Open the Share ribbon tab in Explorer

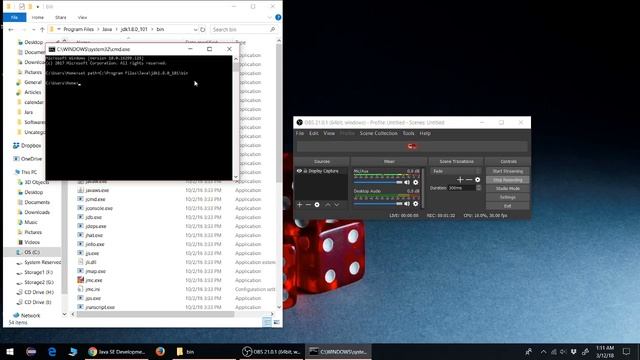click(x=60, y=18)
